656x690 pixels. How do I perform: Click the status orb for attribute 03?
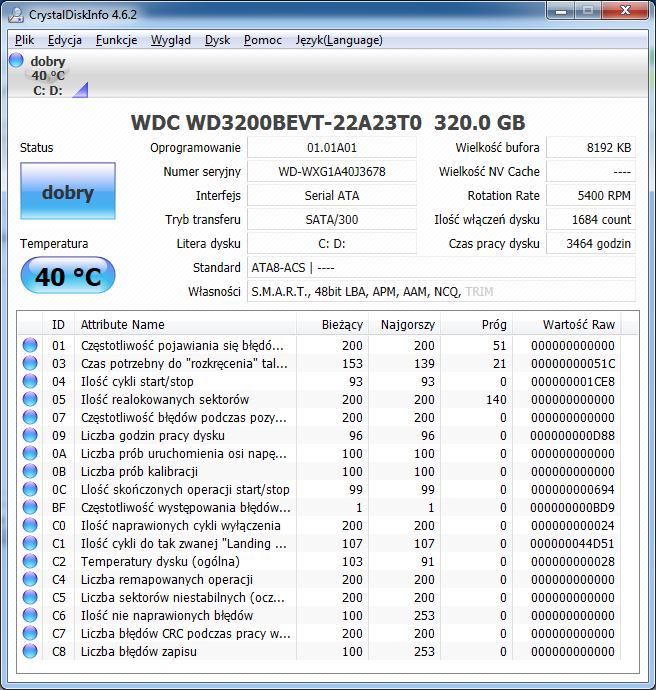[x=30, y=363]
